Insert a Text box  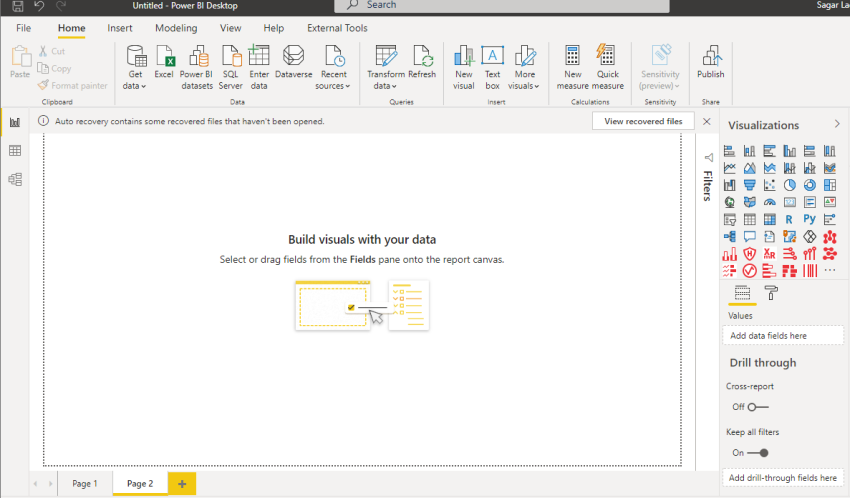[492, 68]
